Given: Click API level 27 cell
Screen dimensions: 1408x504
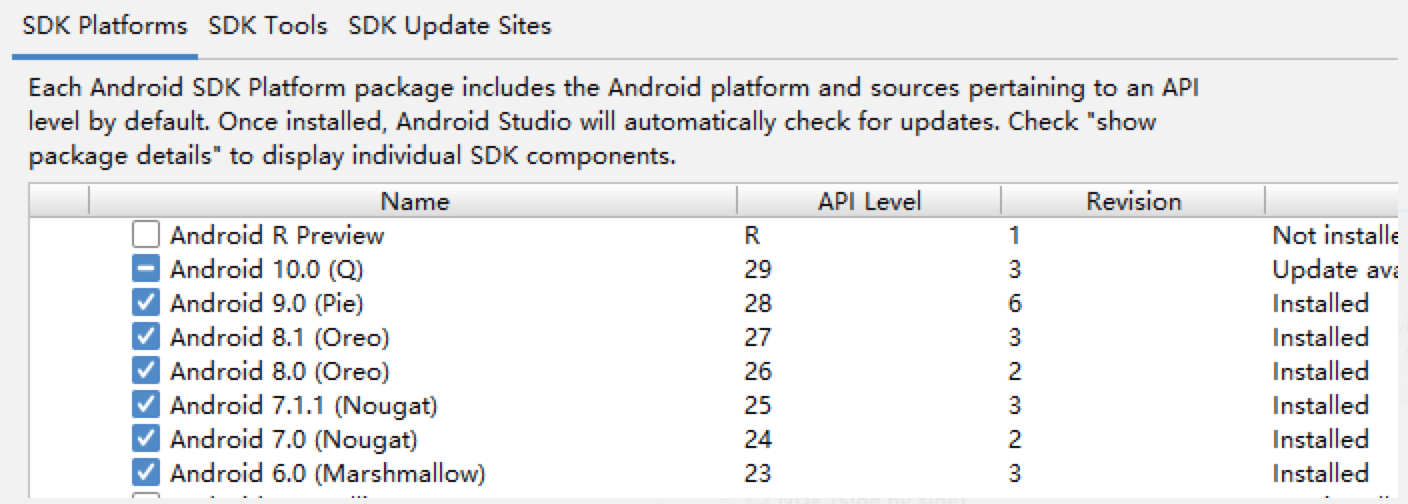Looking at the screenshot, I should tap(758, 337).
